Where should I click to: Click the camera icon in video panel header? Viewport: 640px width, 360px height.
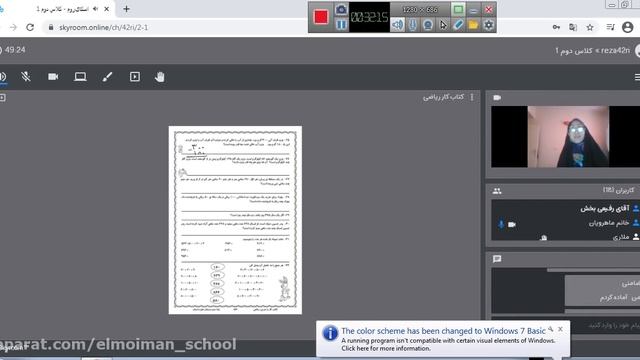(497, 98)
